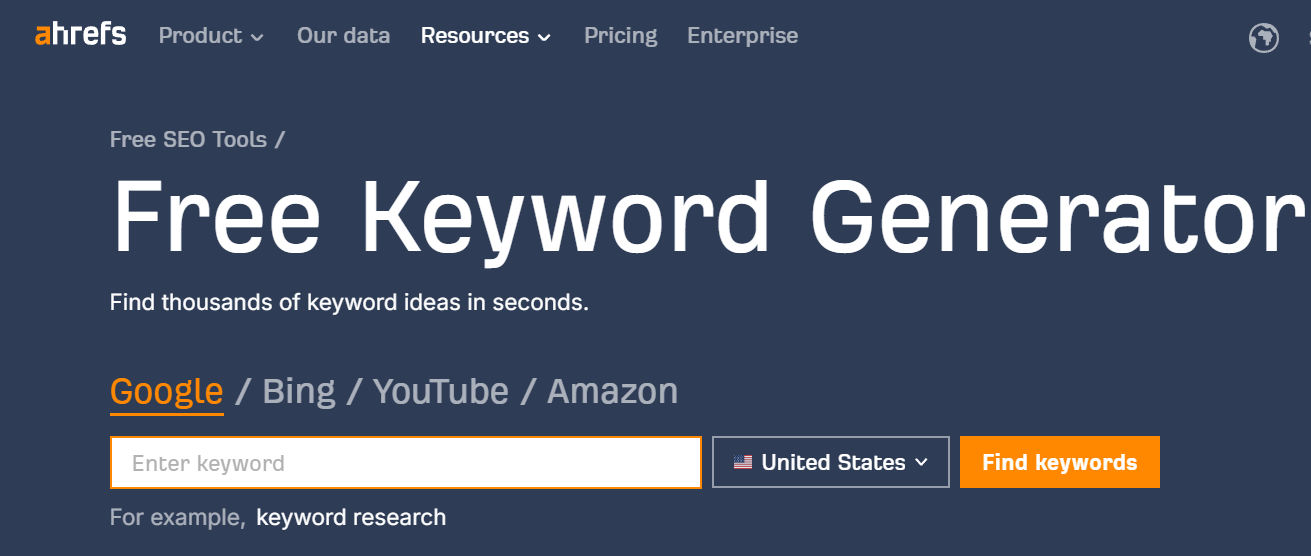Select the Google search engine tab
This screenshot has height=556, width=1311.
point(166,391)
